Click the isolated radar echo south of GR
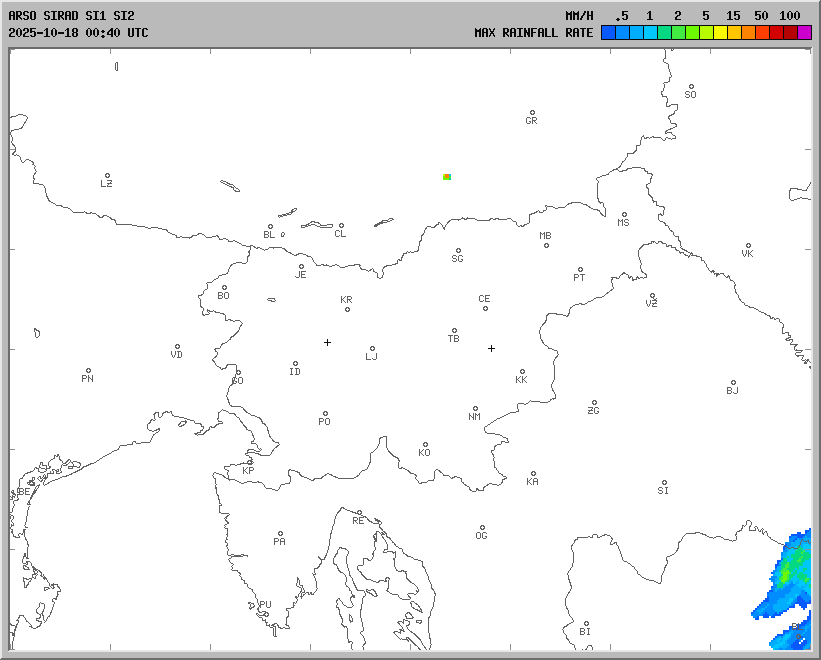Image resolution: width=821 pixels, height=660 pixels. 447,176
